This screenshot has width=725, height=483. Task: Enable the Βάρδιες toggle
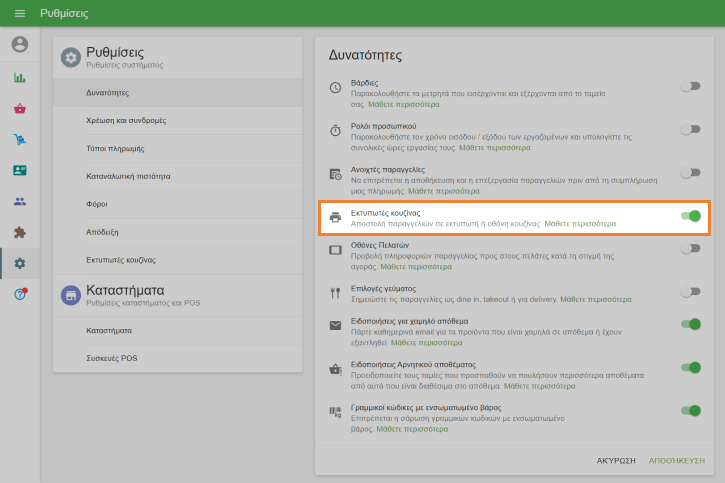coord(690,87)
